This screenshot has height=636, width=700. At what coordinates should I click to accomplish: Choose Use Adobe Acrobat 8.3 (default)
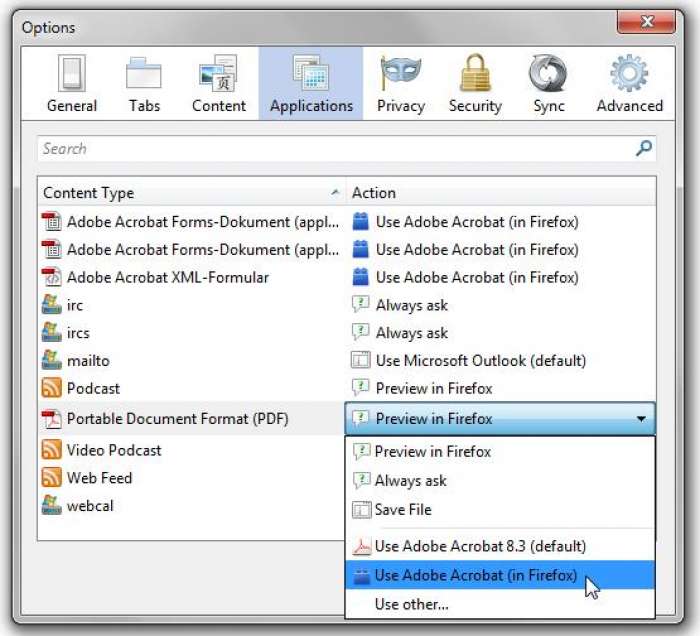pos(500,546)
